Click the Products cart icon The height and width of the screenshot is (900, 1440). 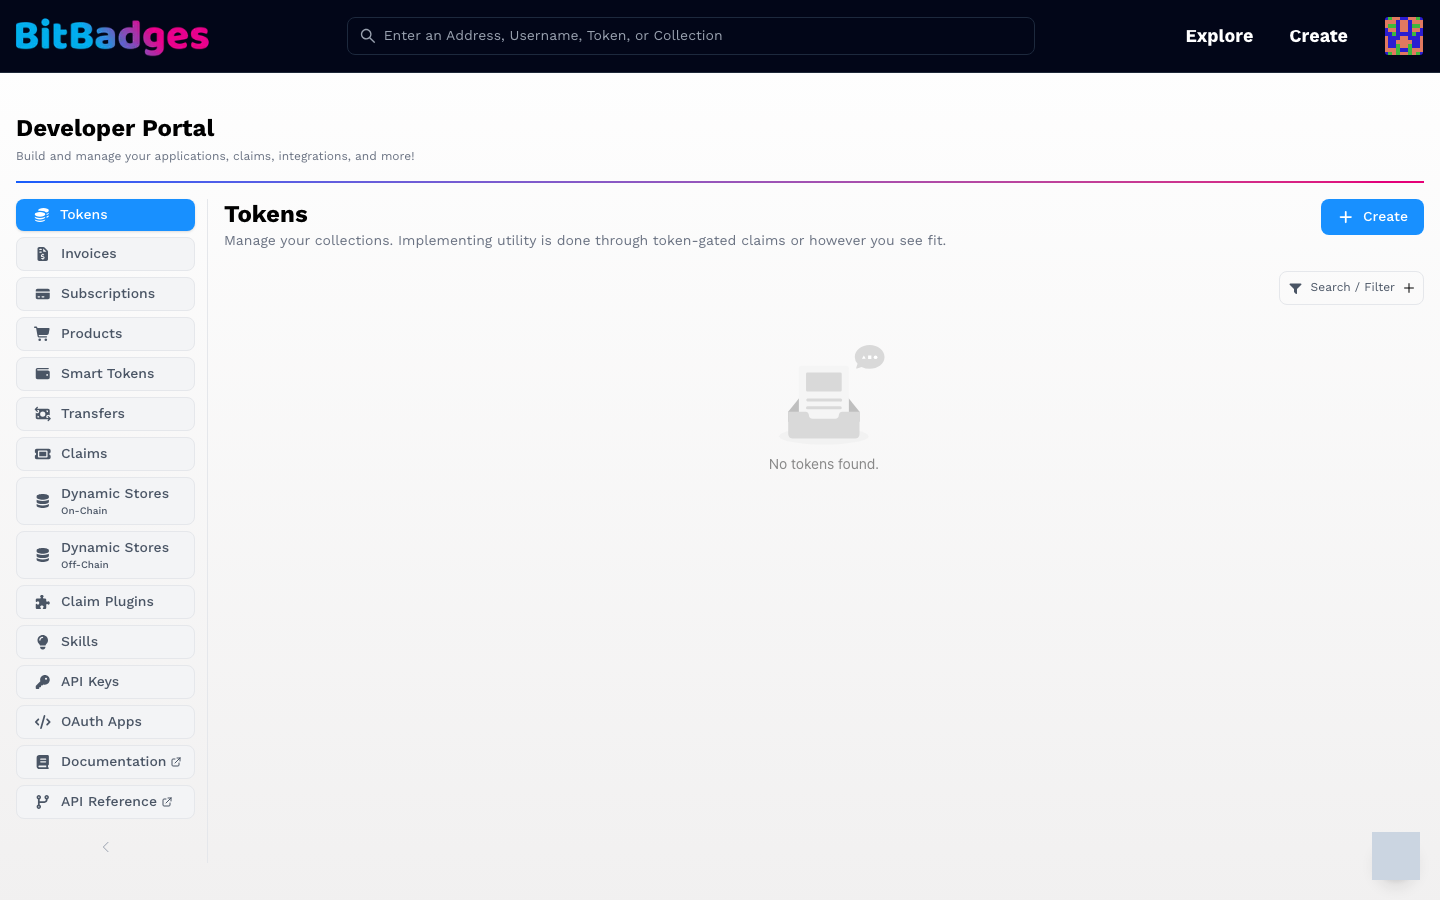[x=42, y=334]
